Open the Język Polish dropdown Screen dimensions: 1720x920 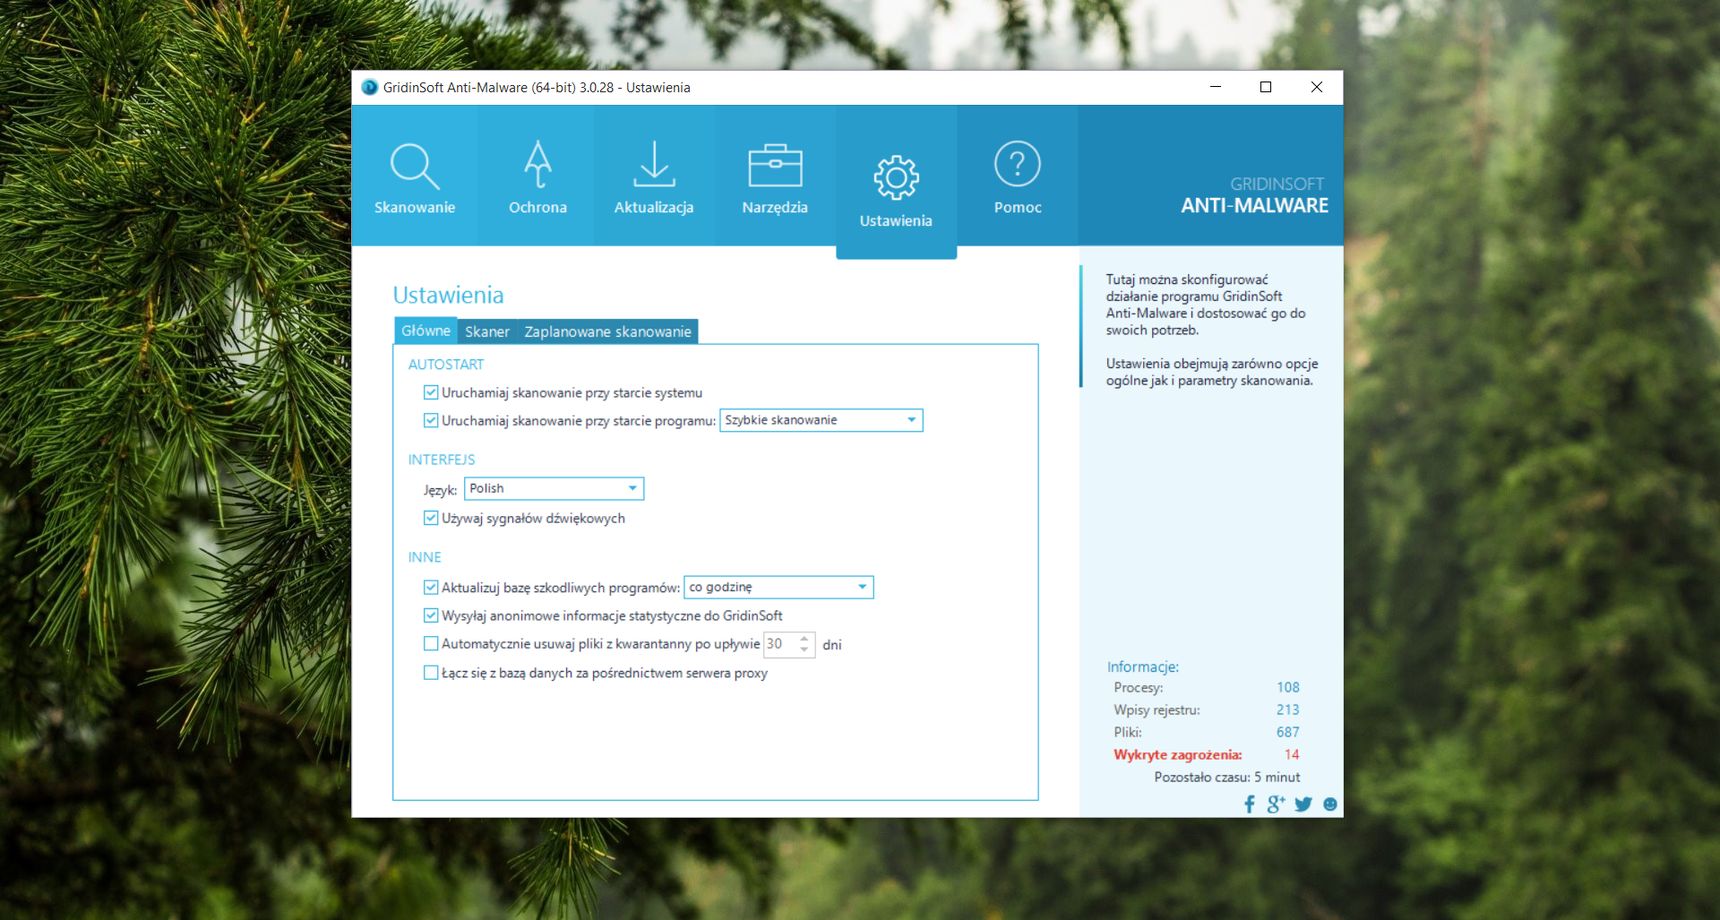[x=554, y=488]
